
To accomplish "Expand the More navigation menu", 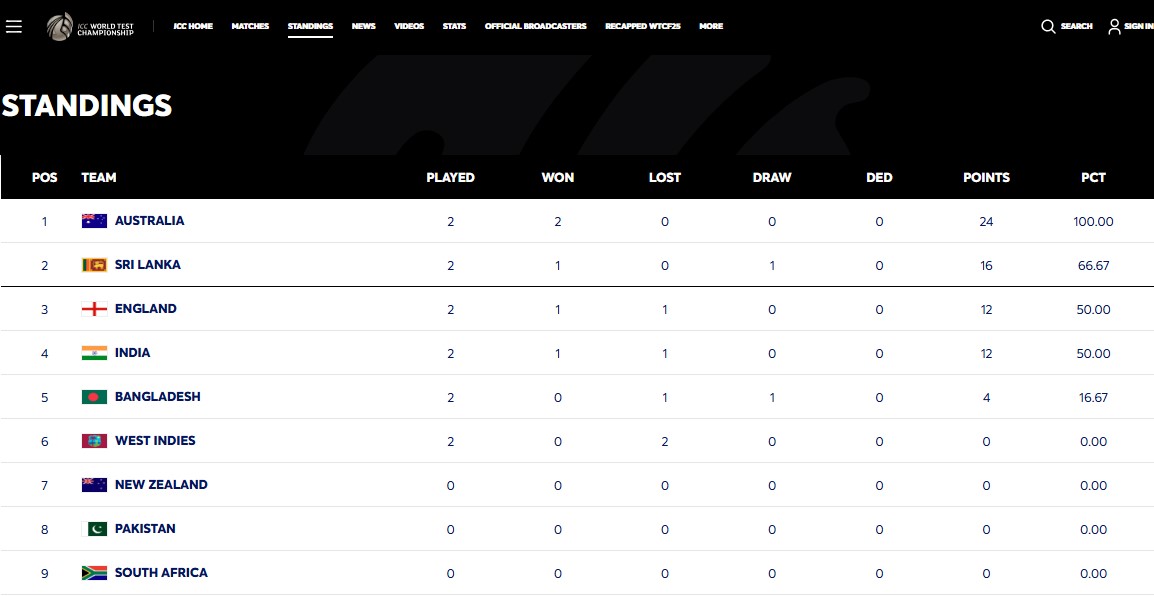I will pos(711,26).
